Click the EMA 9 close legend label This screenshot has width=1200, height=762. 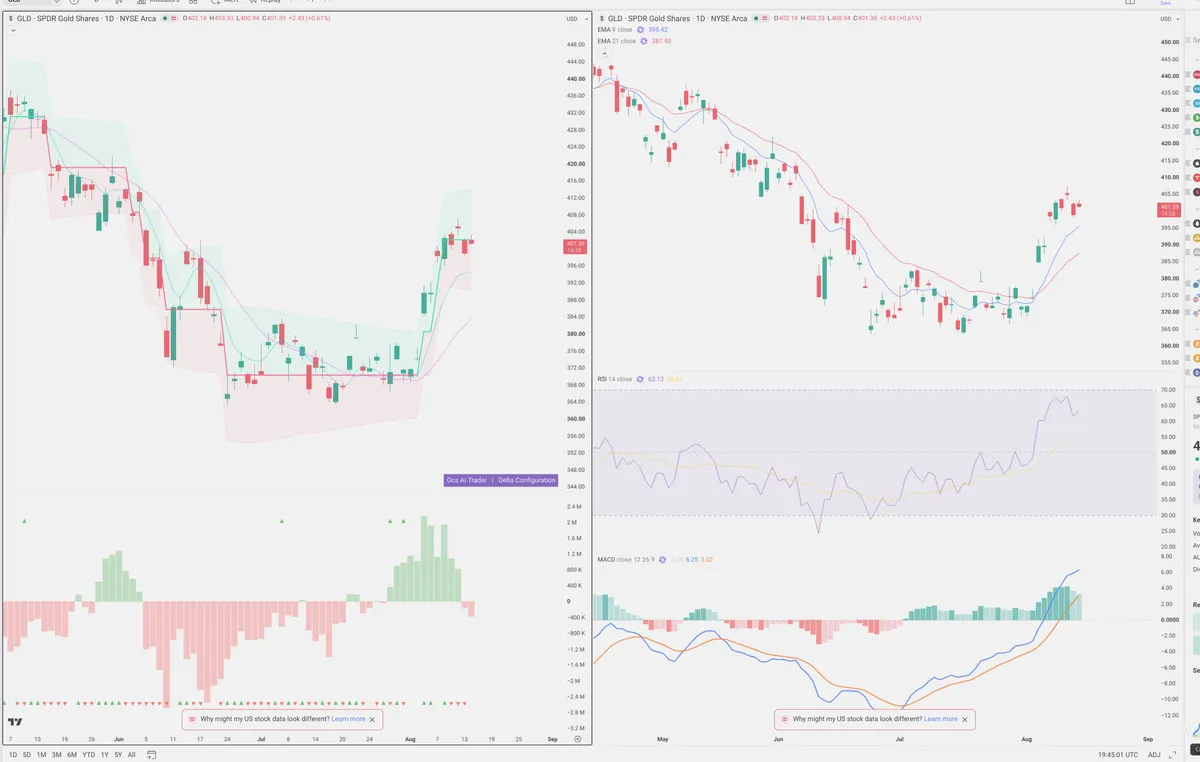614,29
